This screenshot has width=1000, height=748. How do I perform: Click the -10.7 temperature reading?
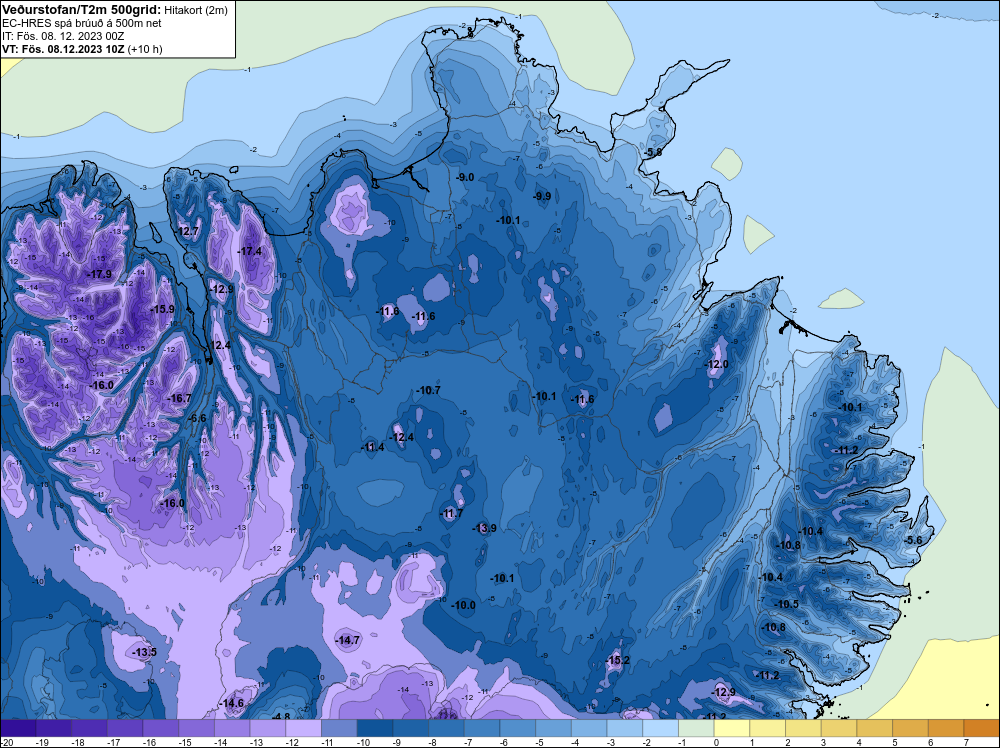428,390
